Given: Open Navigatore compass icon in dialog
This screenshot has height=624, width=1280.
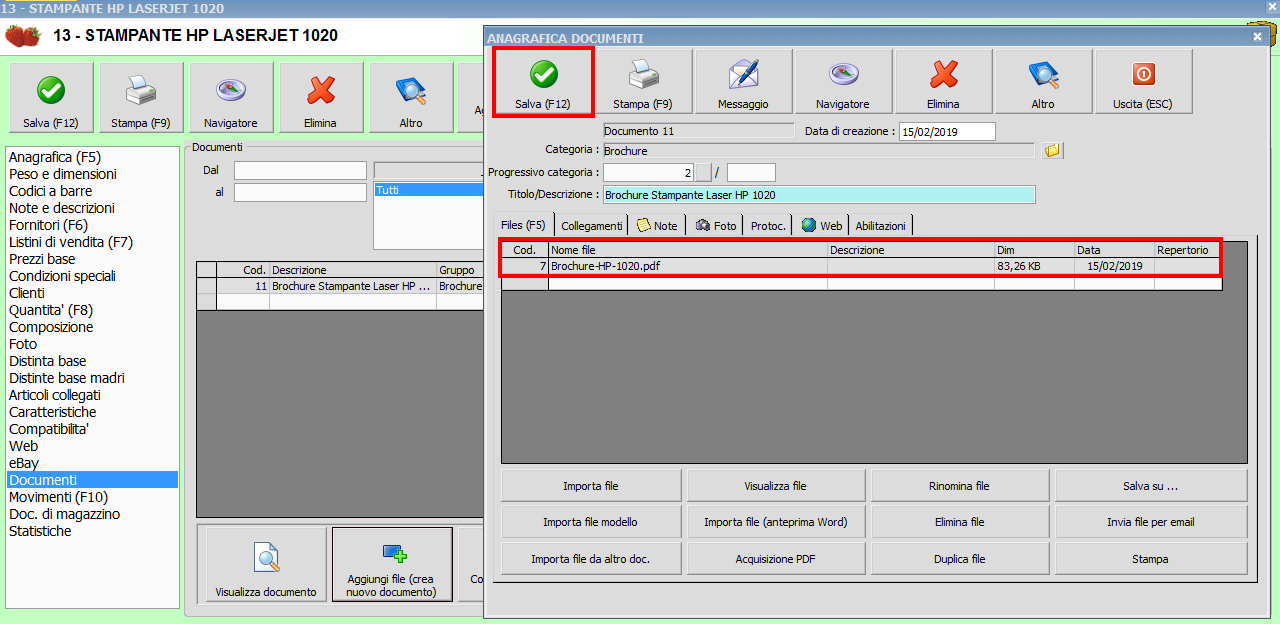Looking at the screenshot, I should [x=843, y=82].
